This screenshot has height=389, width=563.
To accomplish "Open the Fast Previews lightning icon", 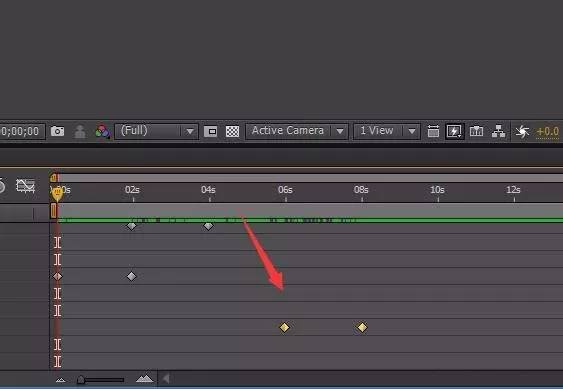I will click(454, 131).
